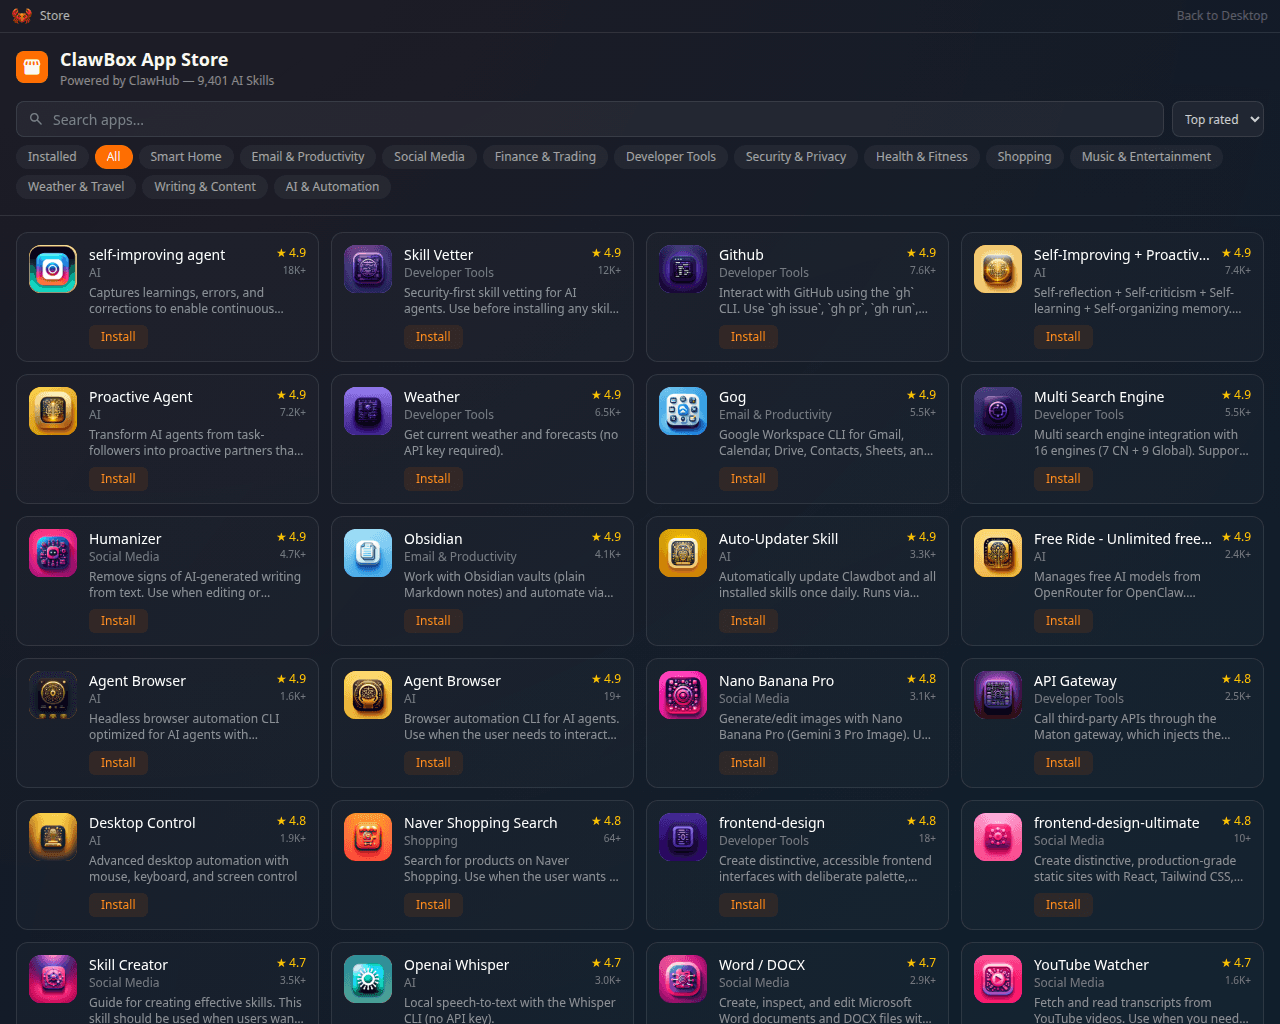
Task: Install the Humanizer skill
Action: pos(118,621)
